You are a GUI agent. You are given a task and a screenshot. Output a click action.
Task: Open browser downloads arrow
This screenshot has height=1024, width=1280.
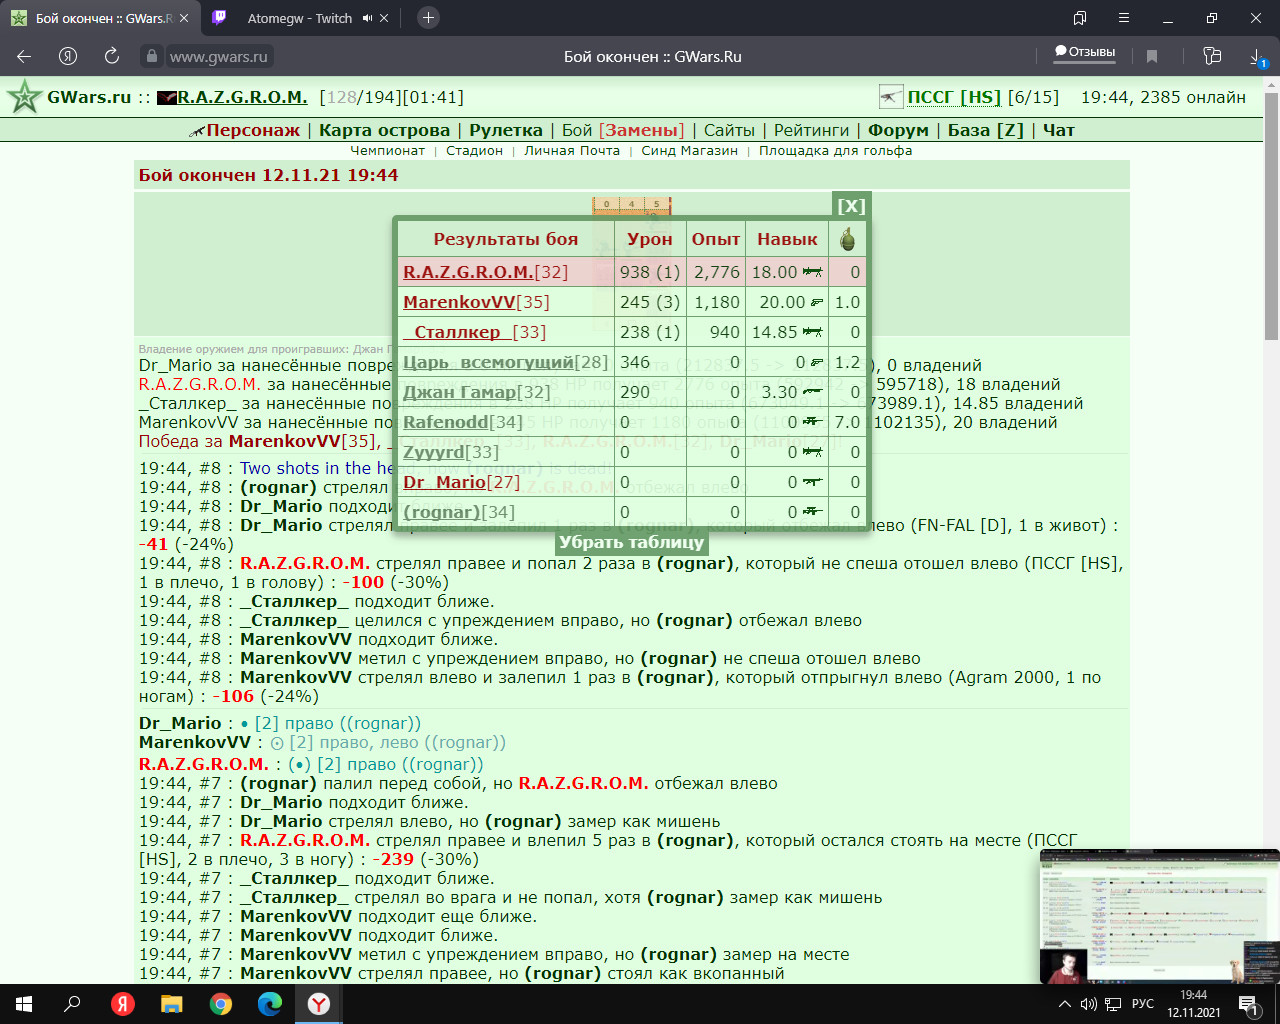tap(1258, 57)
